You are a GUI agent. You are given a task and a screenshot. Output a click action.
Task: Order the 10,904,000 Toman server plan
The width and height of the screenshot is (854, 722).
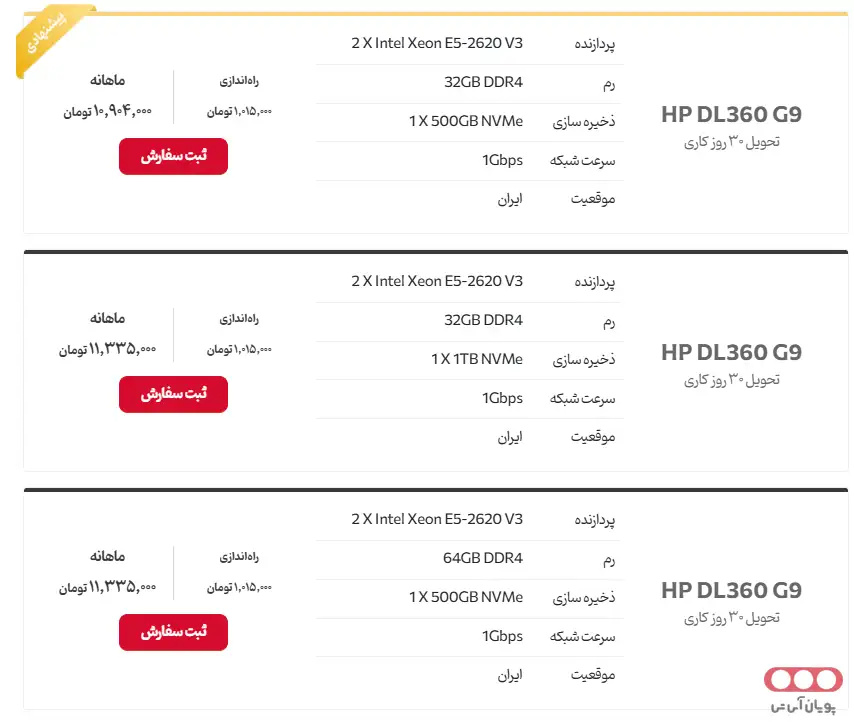click(173, 156)
